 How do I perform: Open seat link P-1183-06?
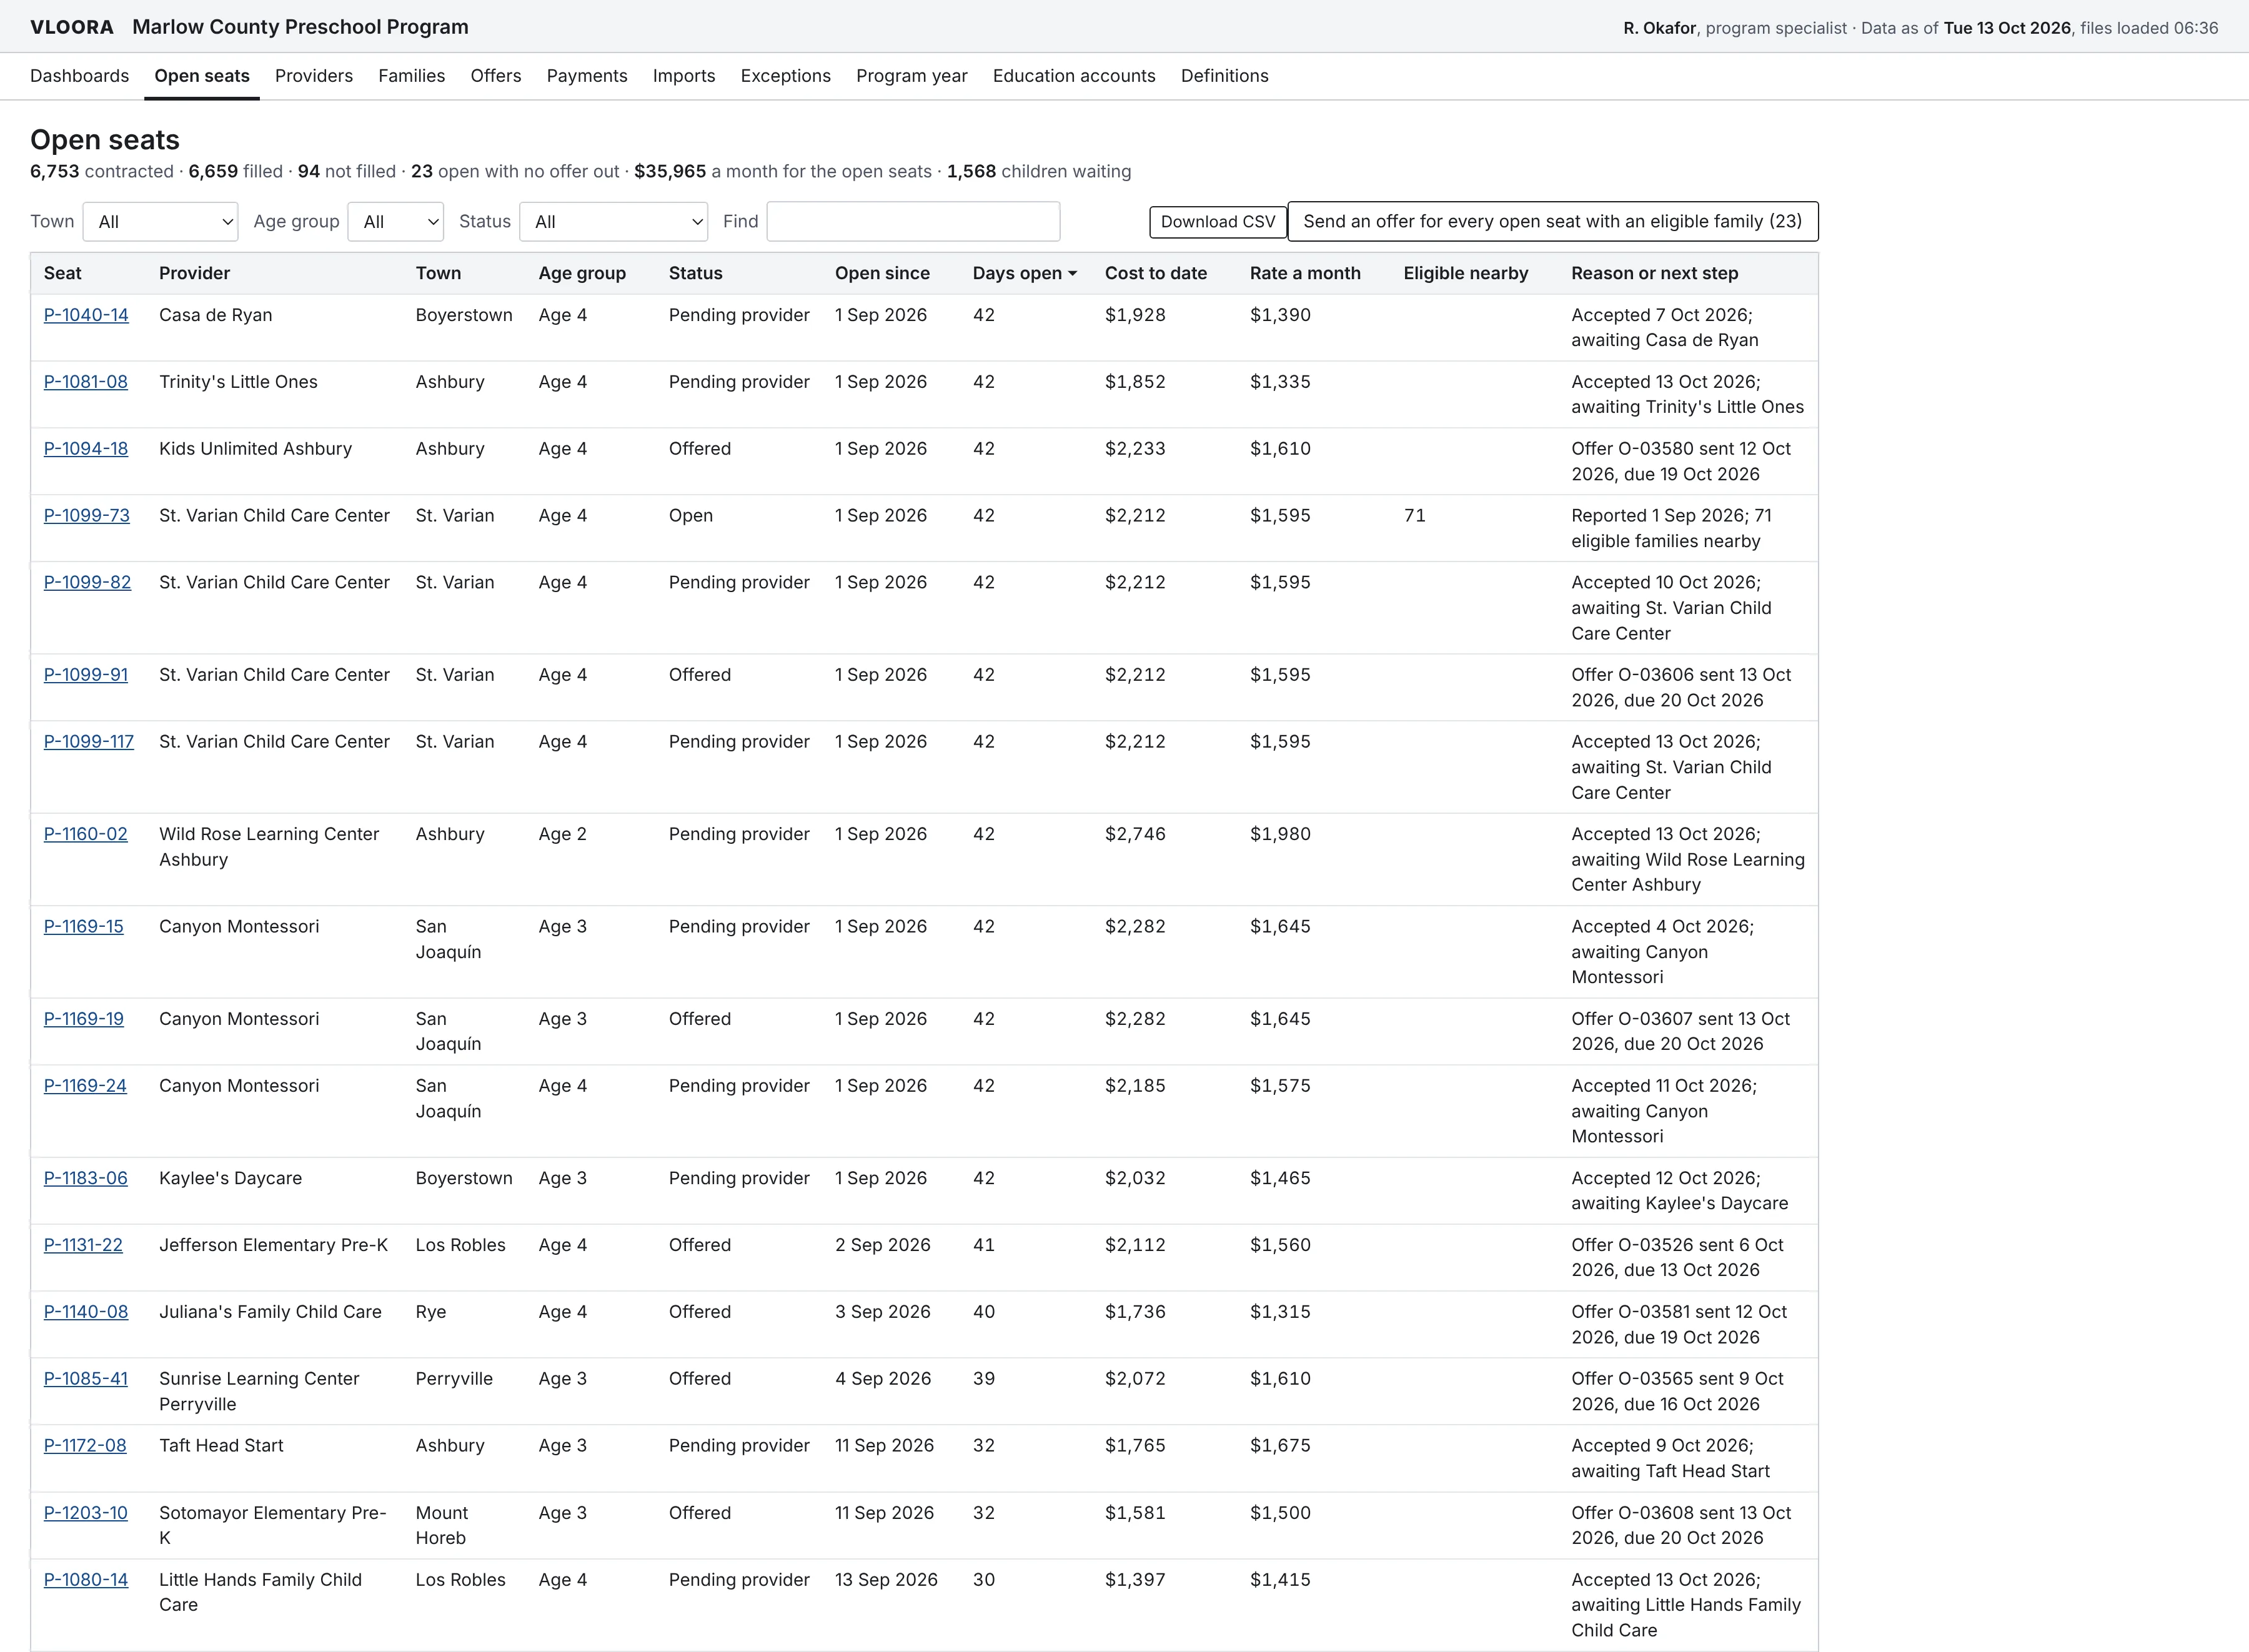tap(86, 1178)
